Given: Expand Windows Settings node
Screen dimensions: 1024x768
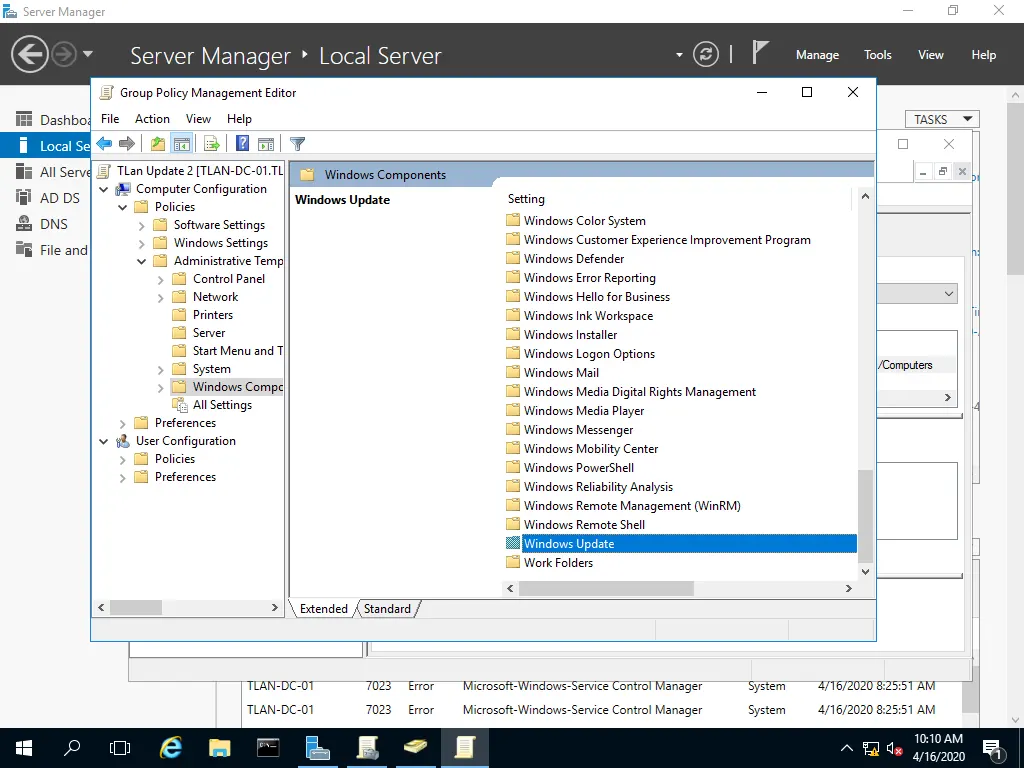Looking at the screenshot, I should [142, 243].
